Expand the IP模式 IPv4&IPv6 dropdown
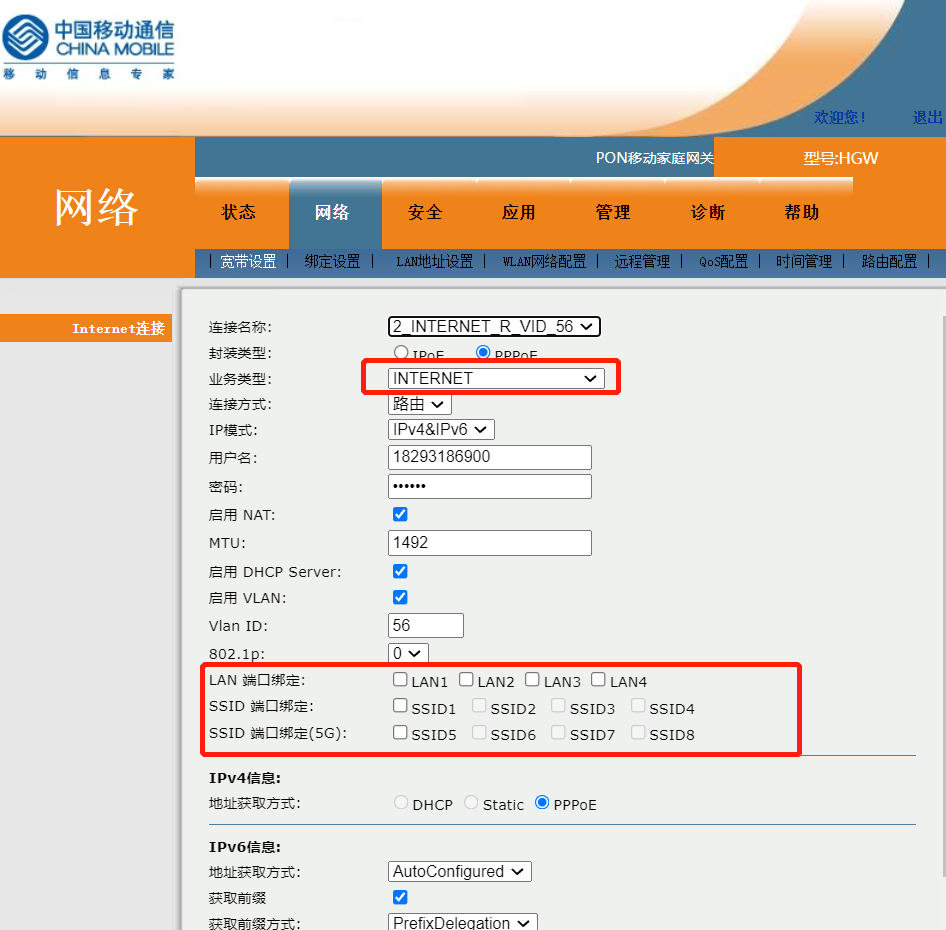Image resolution: width=946 pixels, height=930 pixels. click(441, 430)
